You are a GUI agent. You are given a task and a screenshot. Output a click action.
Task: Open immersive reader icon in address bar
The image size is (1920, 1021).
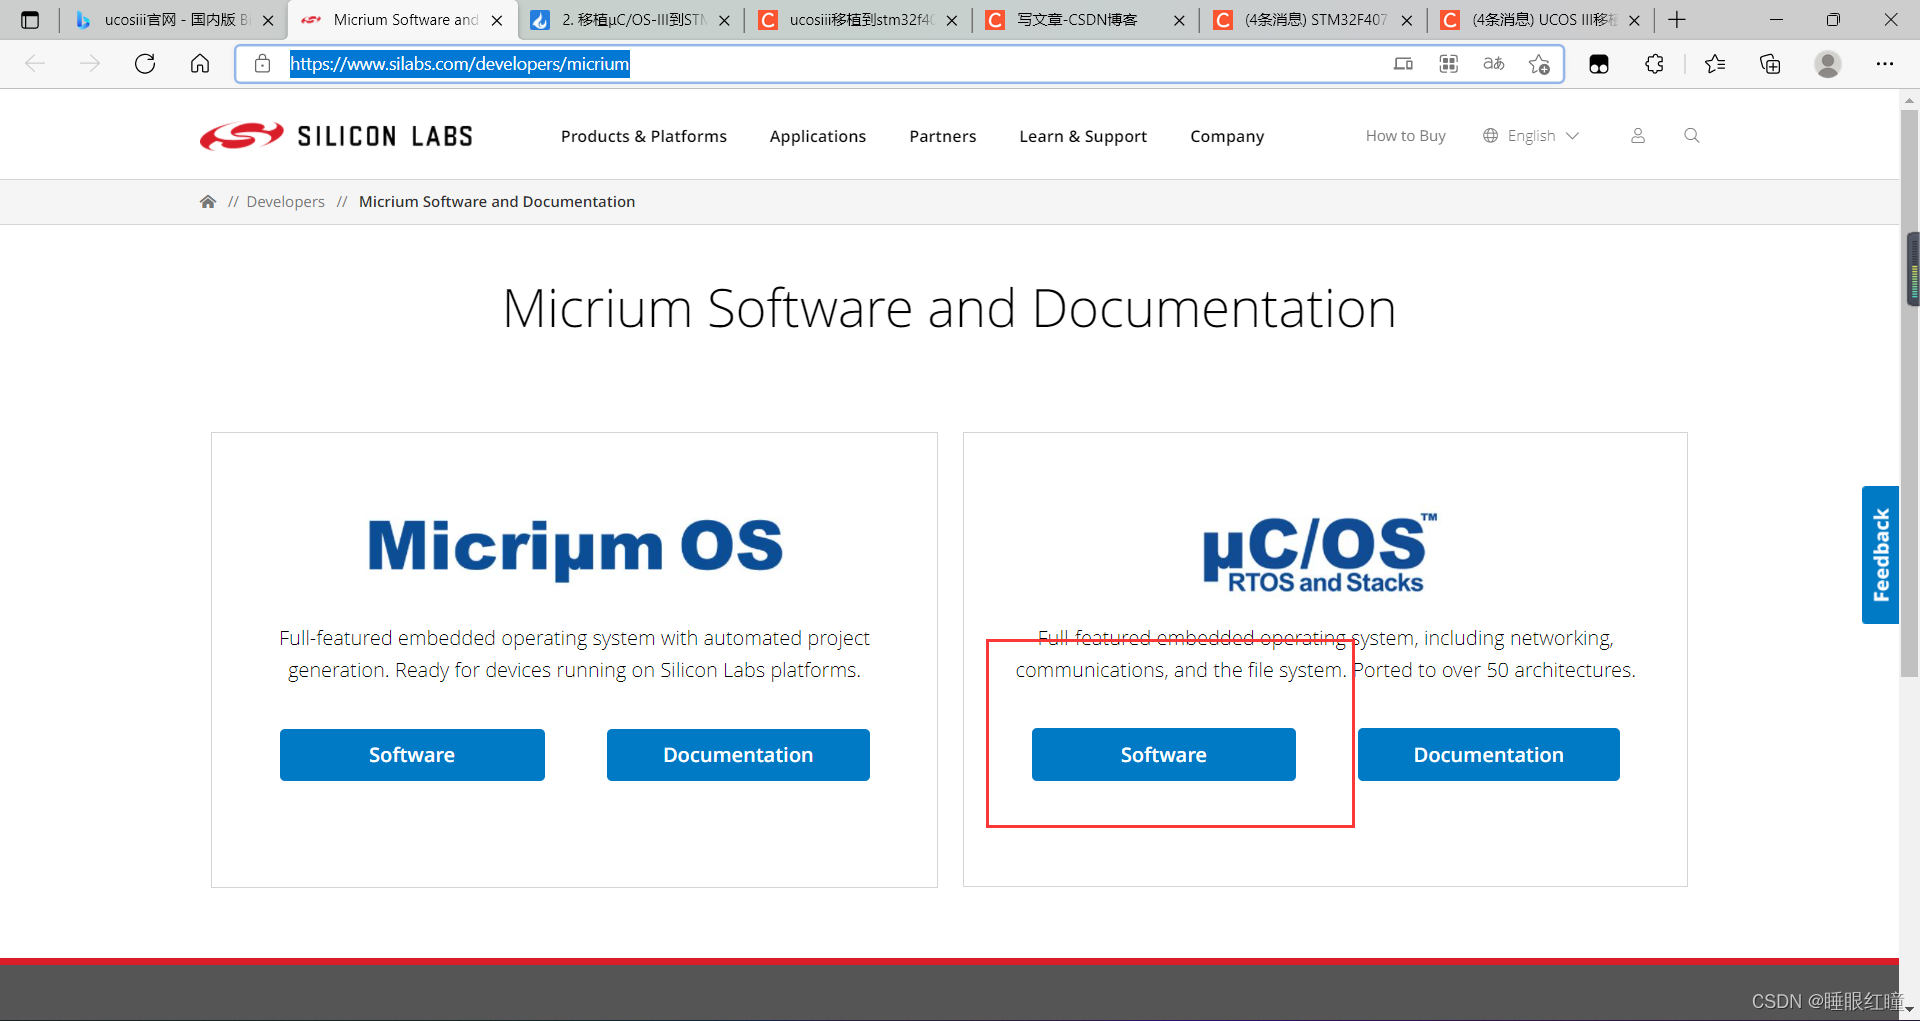click(x=1403, y=64)
